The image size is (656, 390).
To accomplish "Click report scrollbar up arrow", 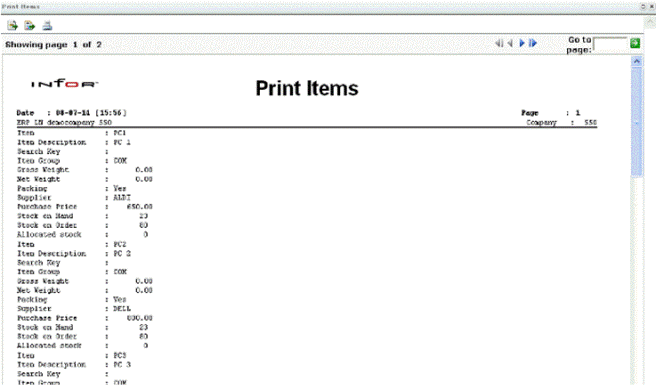I will (636, 62).
